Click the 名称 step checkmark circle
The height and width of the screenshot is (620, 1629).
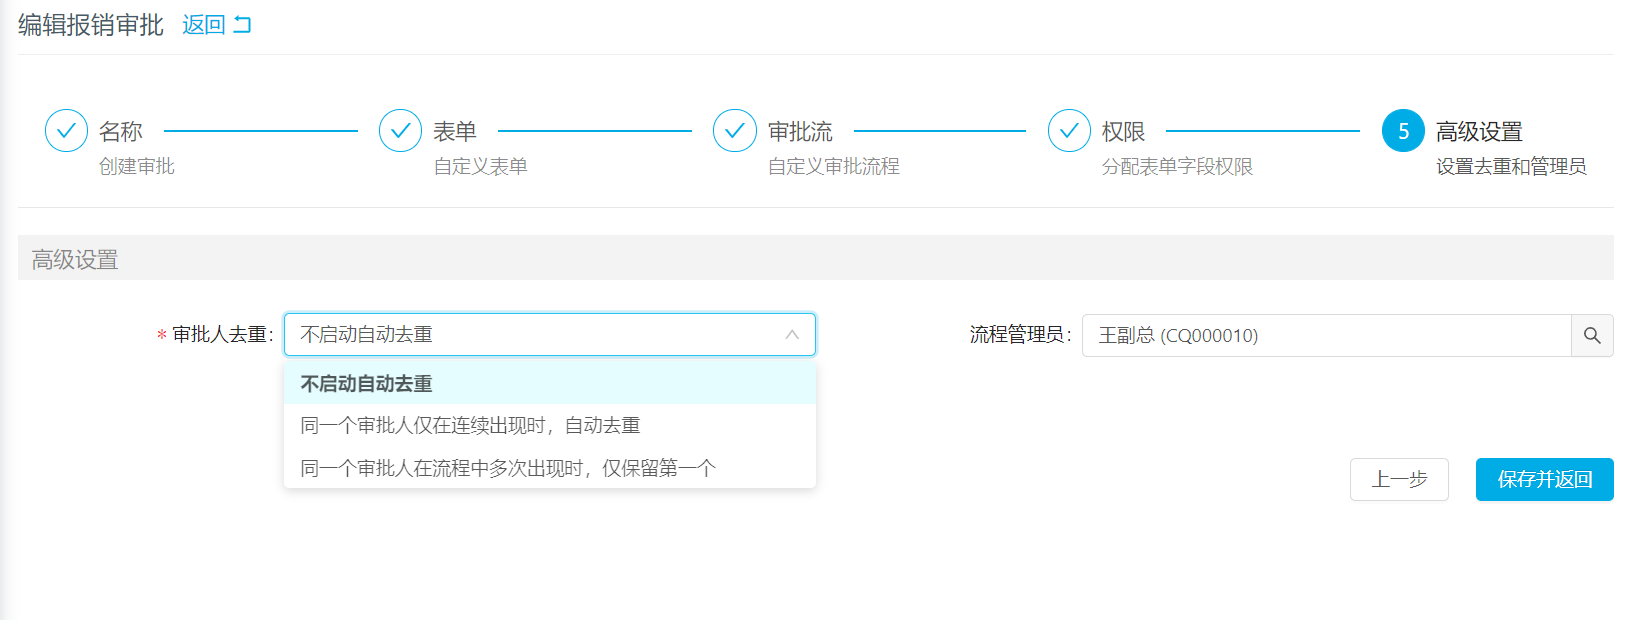[66, 131]
